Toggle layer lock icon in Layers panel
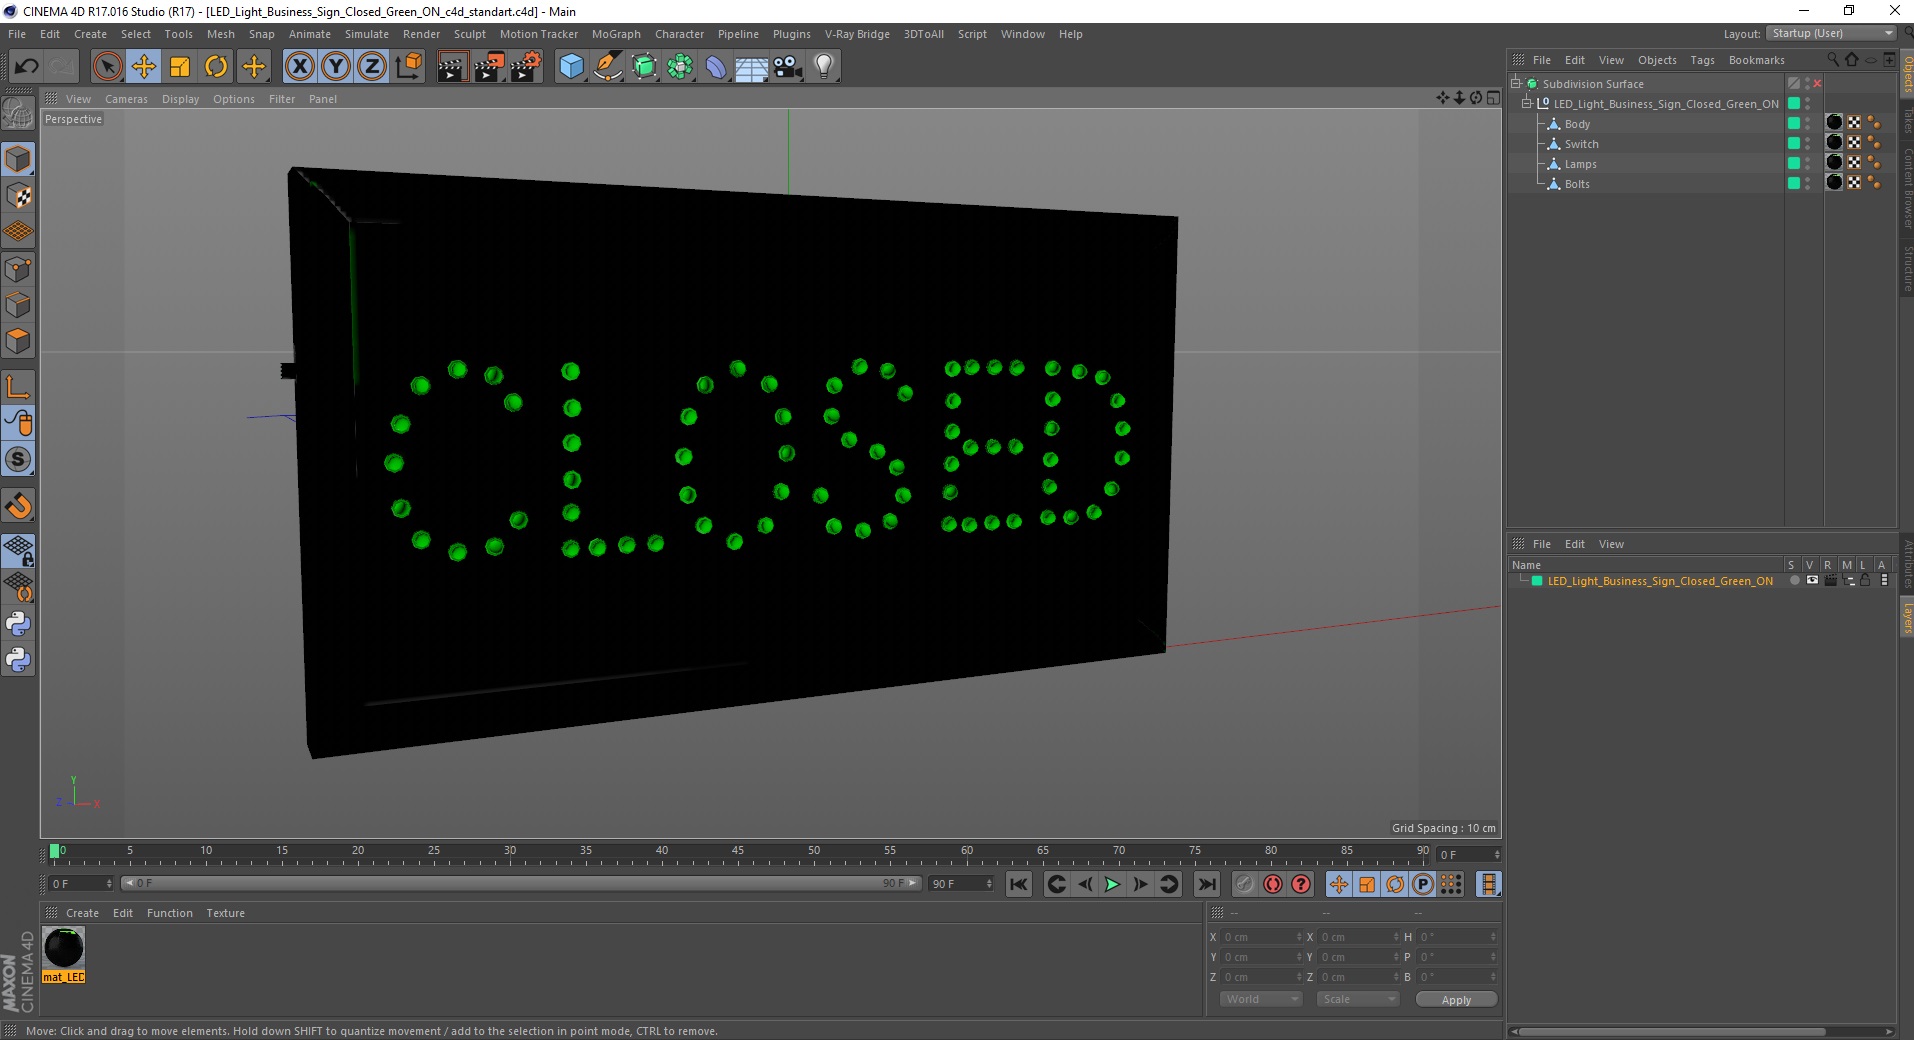Viewport: 1914px width, 1040px height. [x=1865, y=580]
